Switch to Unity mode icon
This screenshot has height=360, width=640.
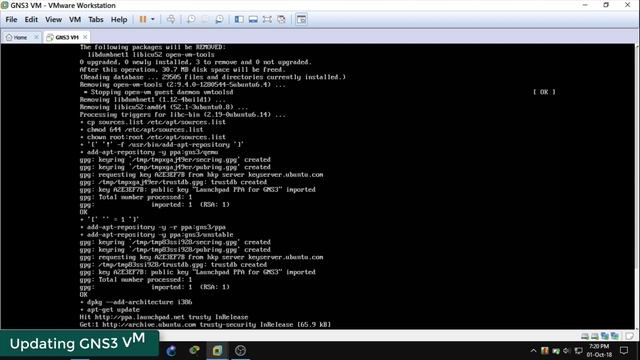[281, 19]
